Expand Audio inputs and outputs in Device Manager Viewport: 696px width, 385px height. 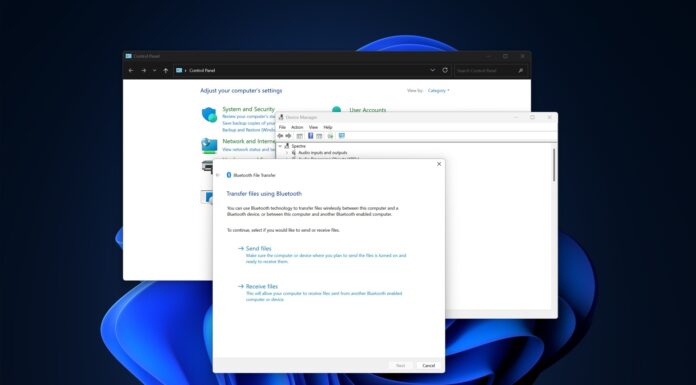point(287,153)
